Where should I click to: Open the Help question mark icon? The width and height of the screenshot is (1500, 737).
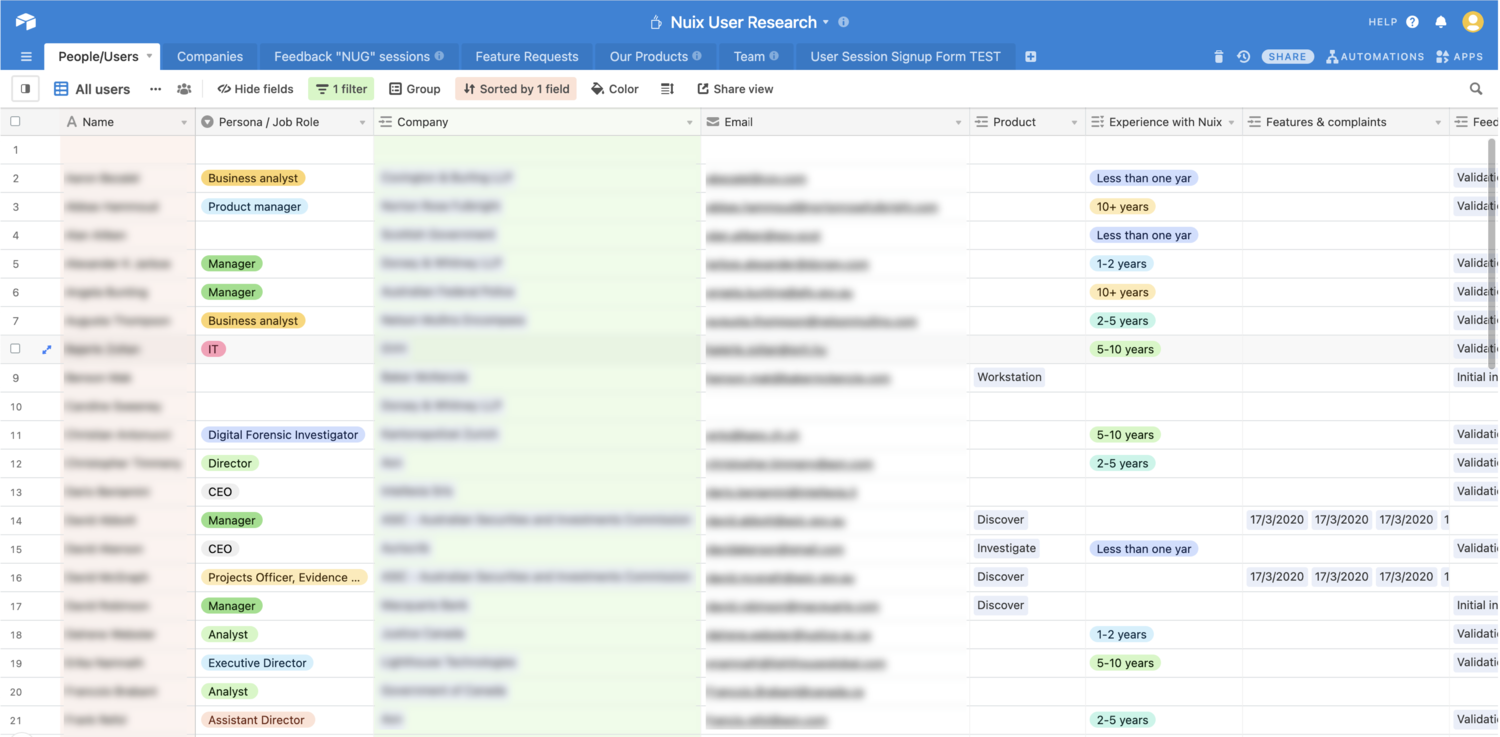[x=1412, y=22]
